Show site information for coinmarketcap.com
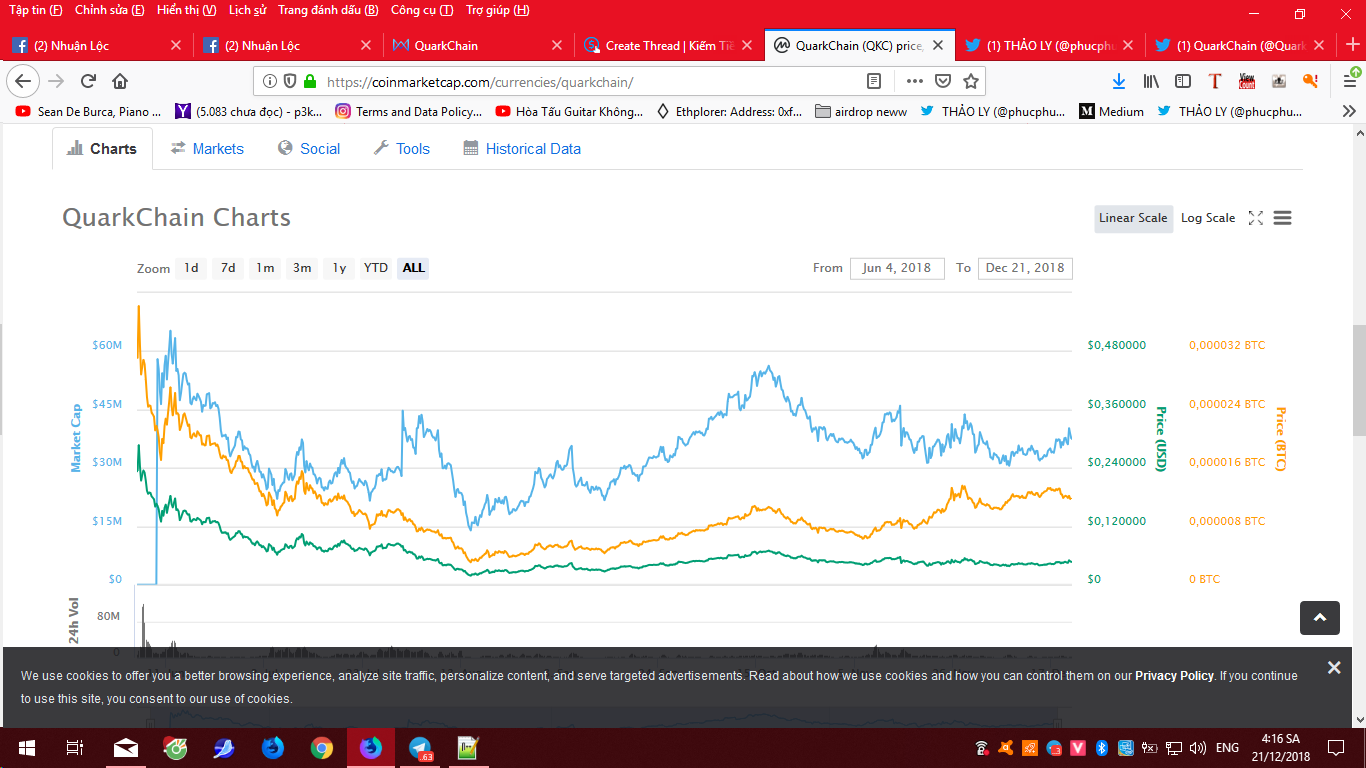The image size is (1366, 768). pos(270,81)
